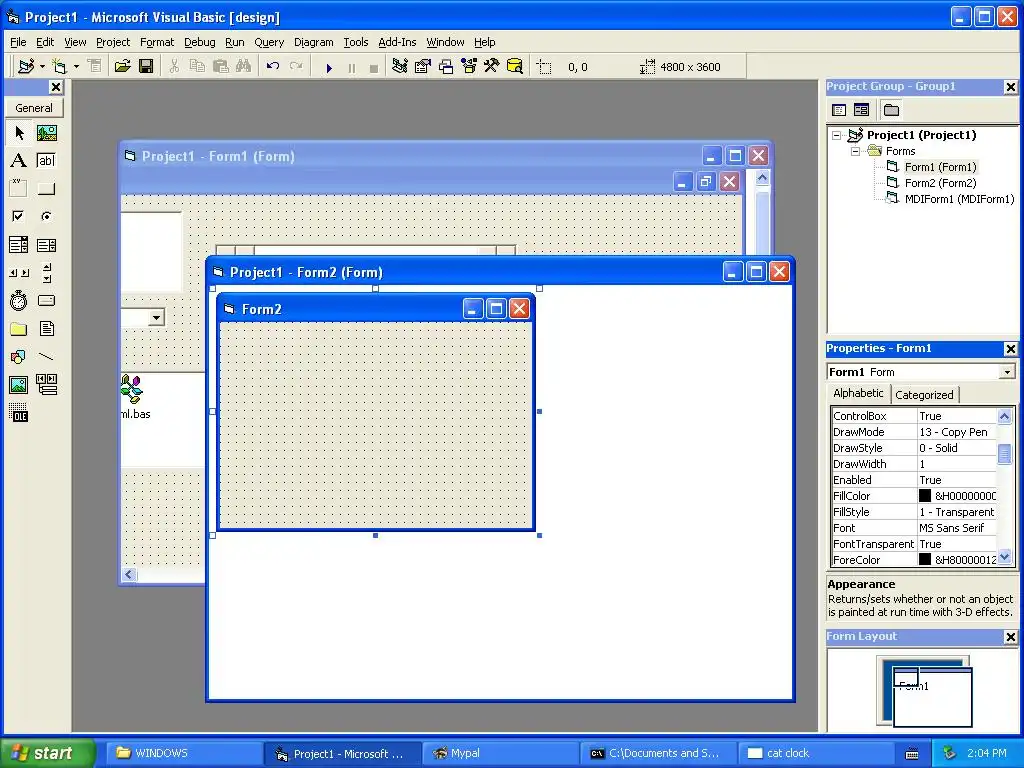The image size is (1024, 768).
Task: Select the HScrollBar control tool
Action: 19,273
